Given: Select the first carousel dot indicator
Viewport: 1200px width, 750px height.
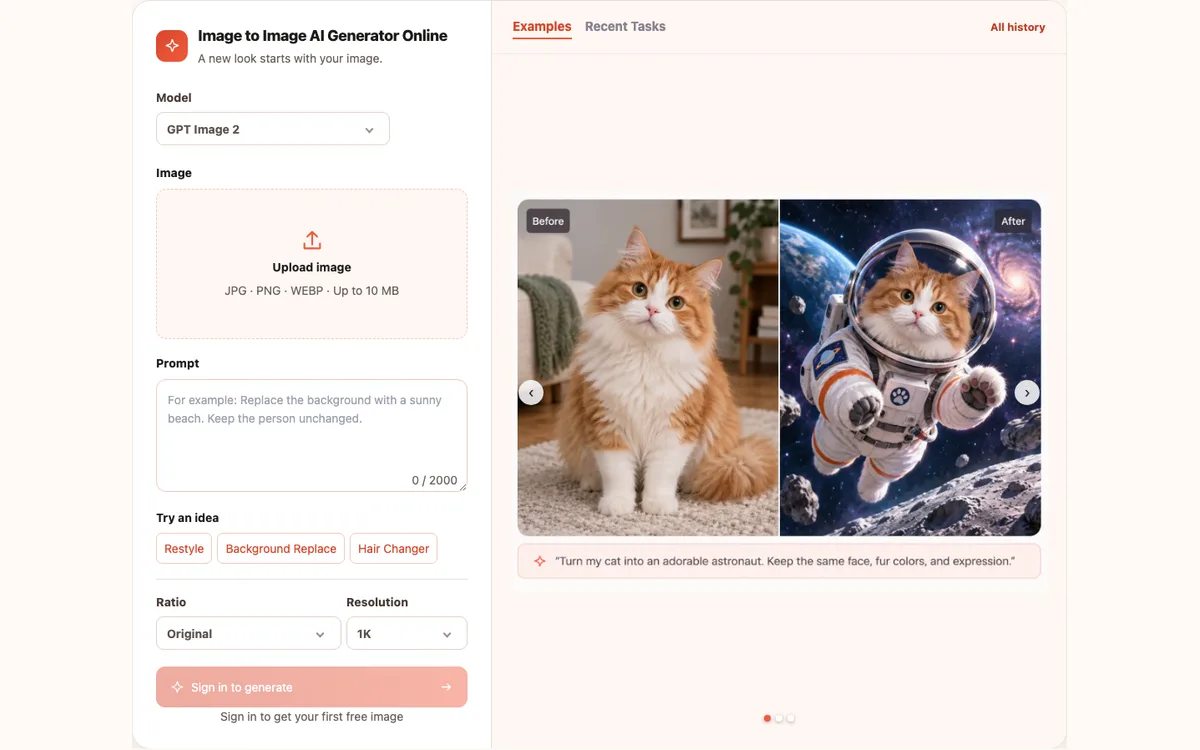Looking at the screenshot, I should [x=767, y=718].
